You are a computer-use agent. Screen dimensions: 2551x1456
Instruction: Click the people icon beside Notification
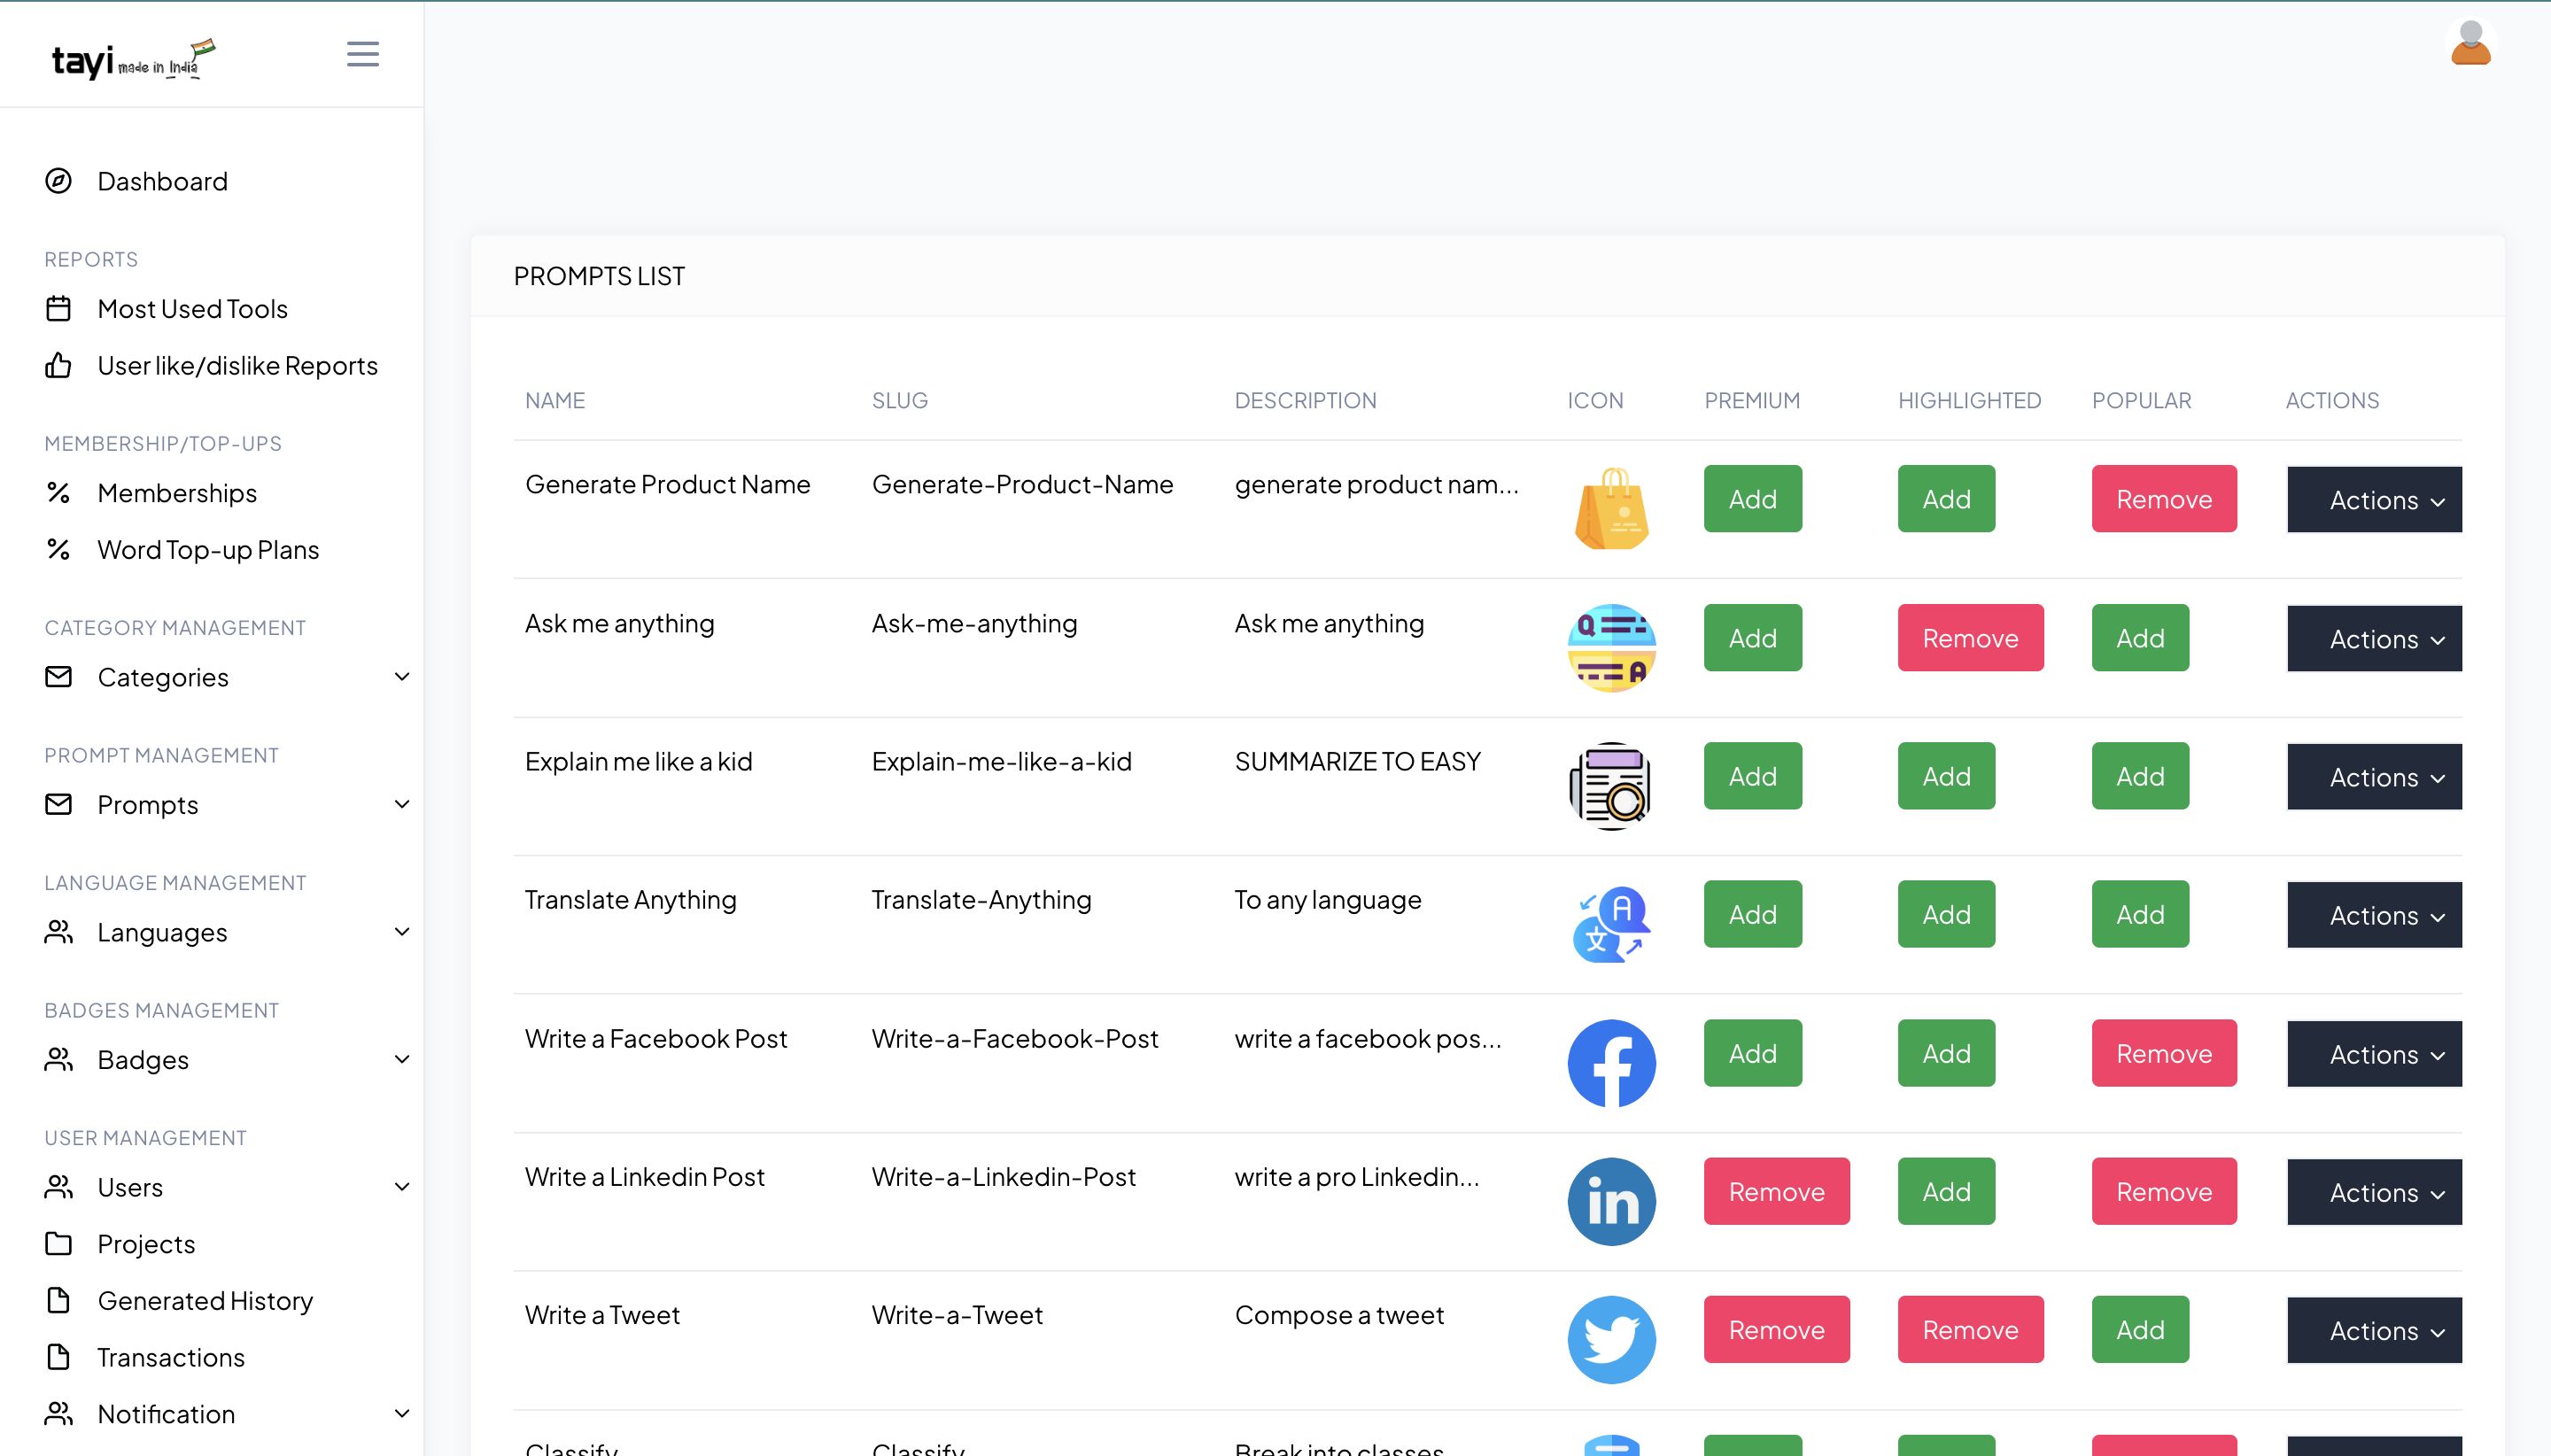[58, 1413]
